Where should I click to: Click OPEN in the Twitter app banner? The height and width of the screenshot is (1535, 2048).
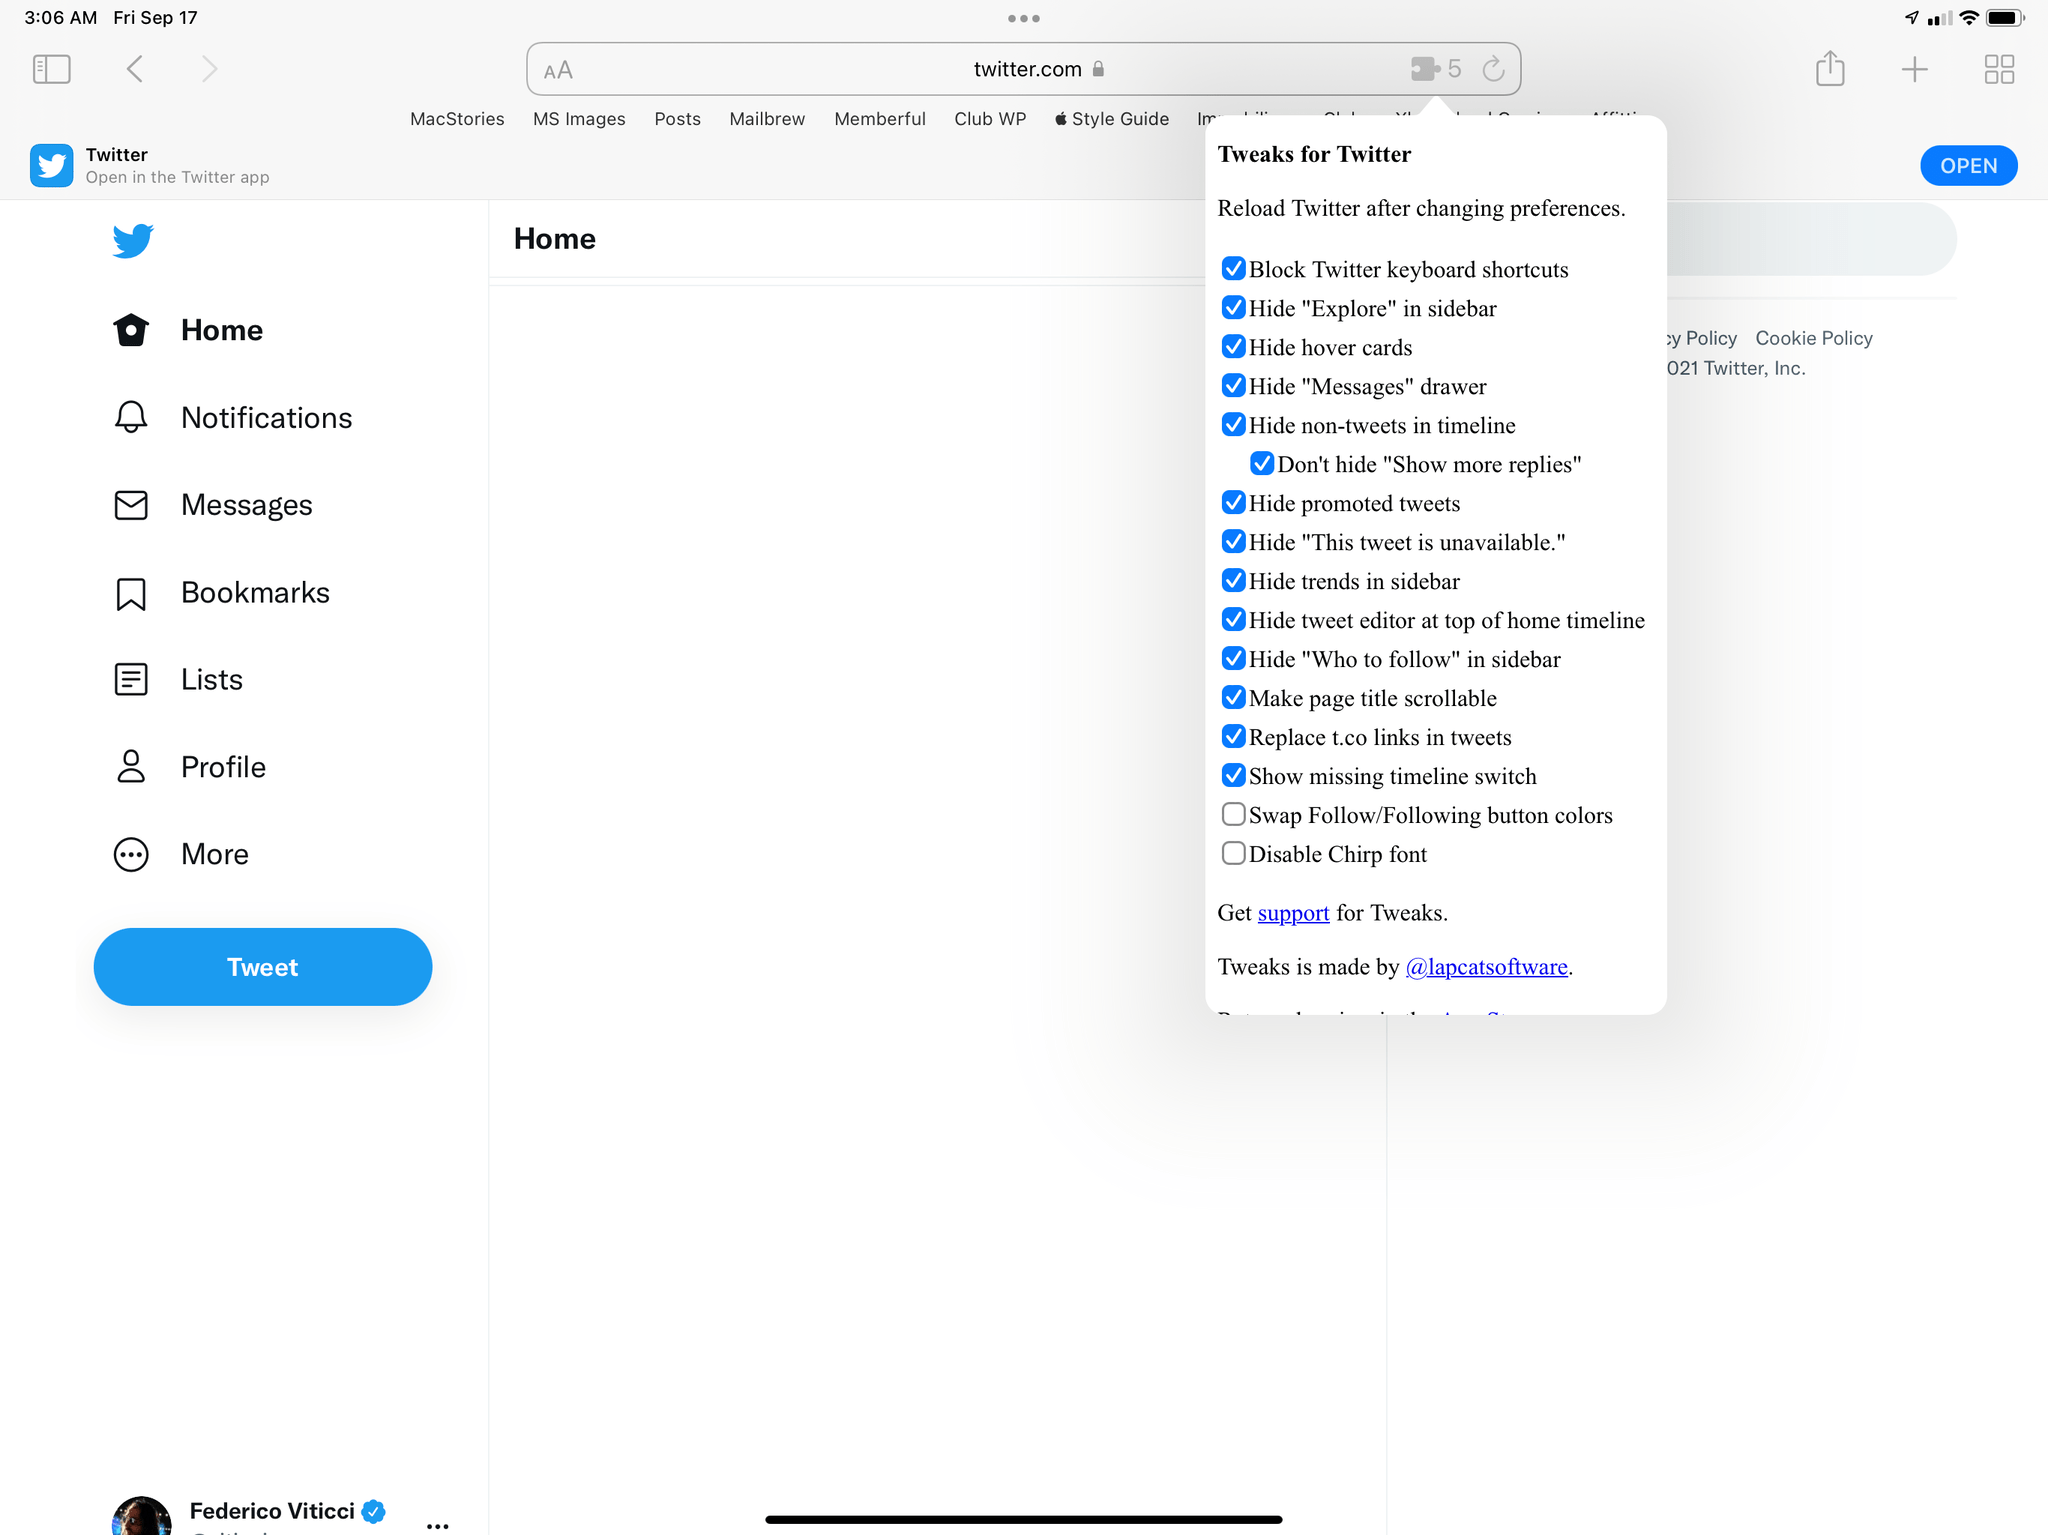pyautogui.click(x=1968, y=166)
